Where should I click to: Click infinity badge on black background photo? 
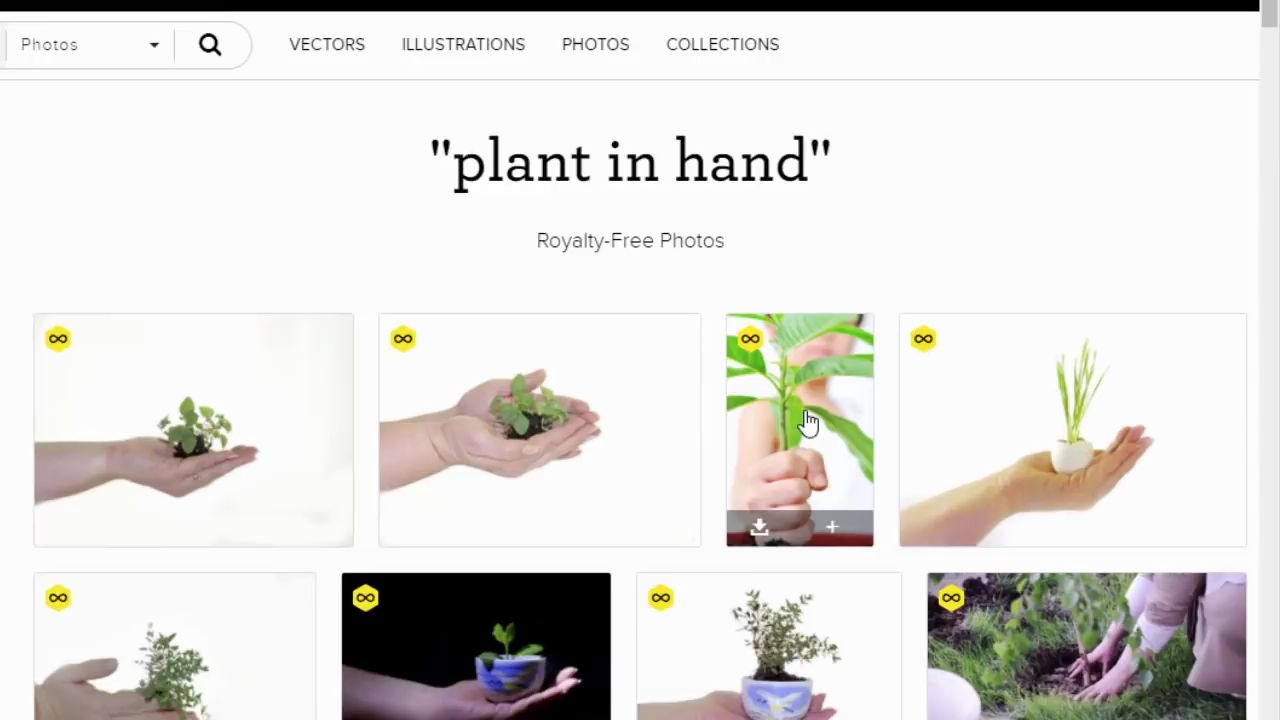365,598
